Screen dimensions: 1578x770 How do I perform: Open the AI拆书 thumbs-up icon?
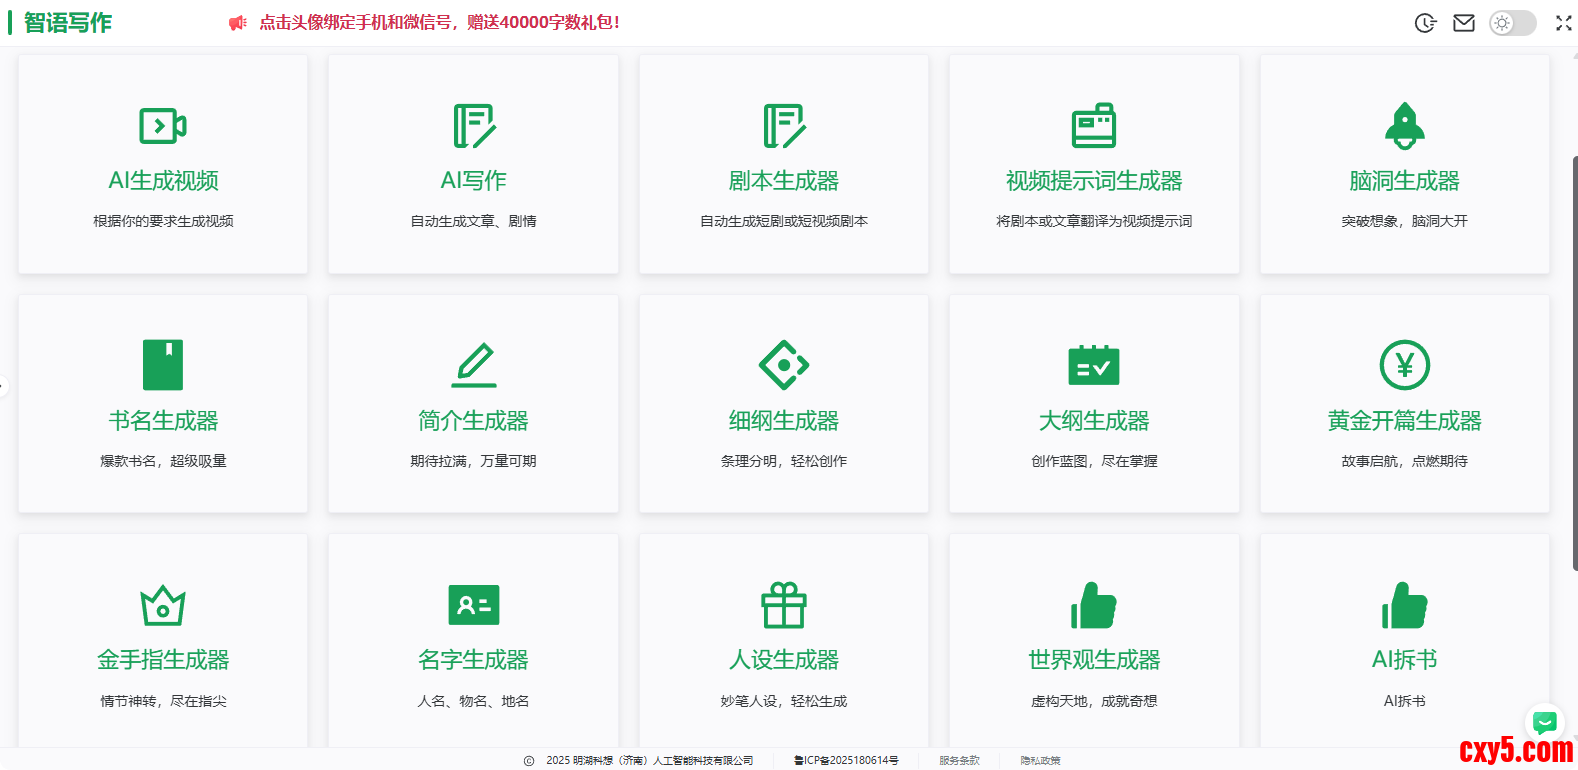(1405, 605)
